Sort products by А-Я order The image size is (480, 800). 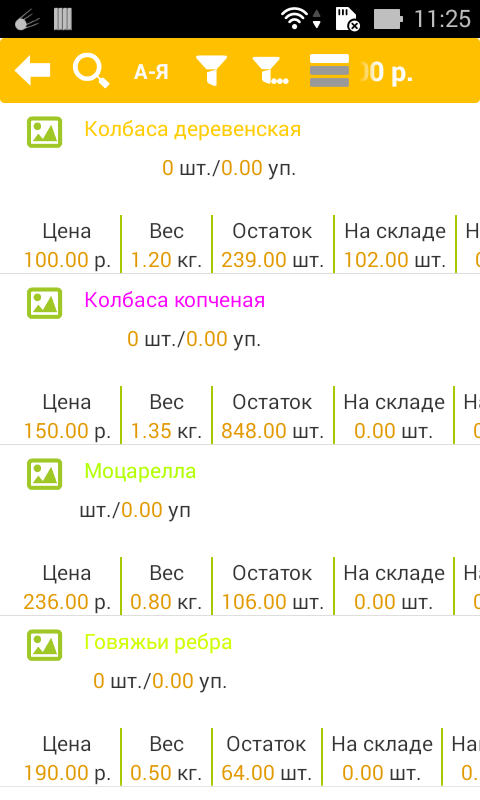[151, 72]
